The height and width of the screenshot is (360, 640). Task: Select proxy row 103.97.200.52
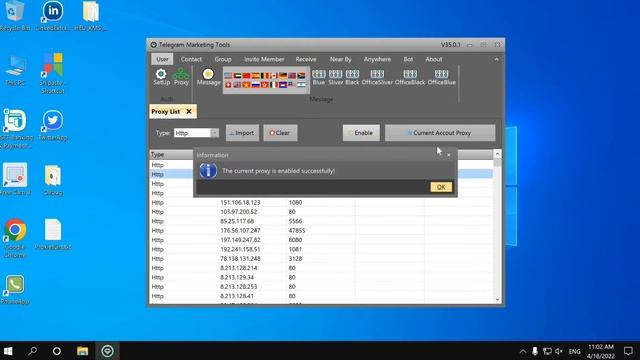321,212
